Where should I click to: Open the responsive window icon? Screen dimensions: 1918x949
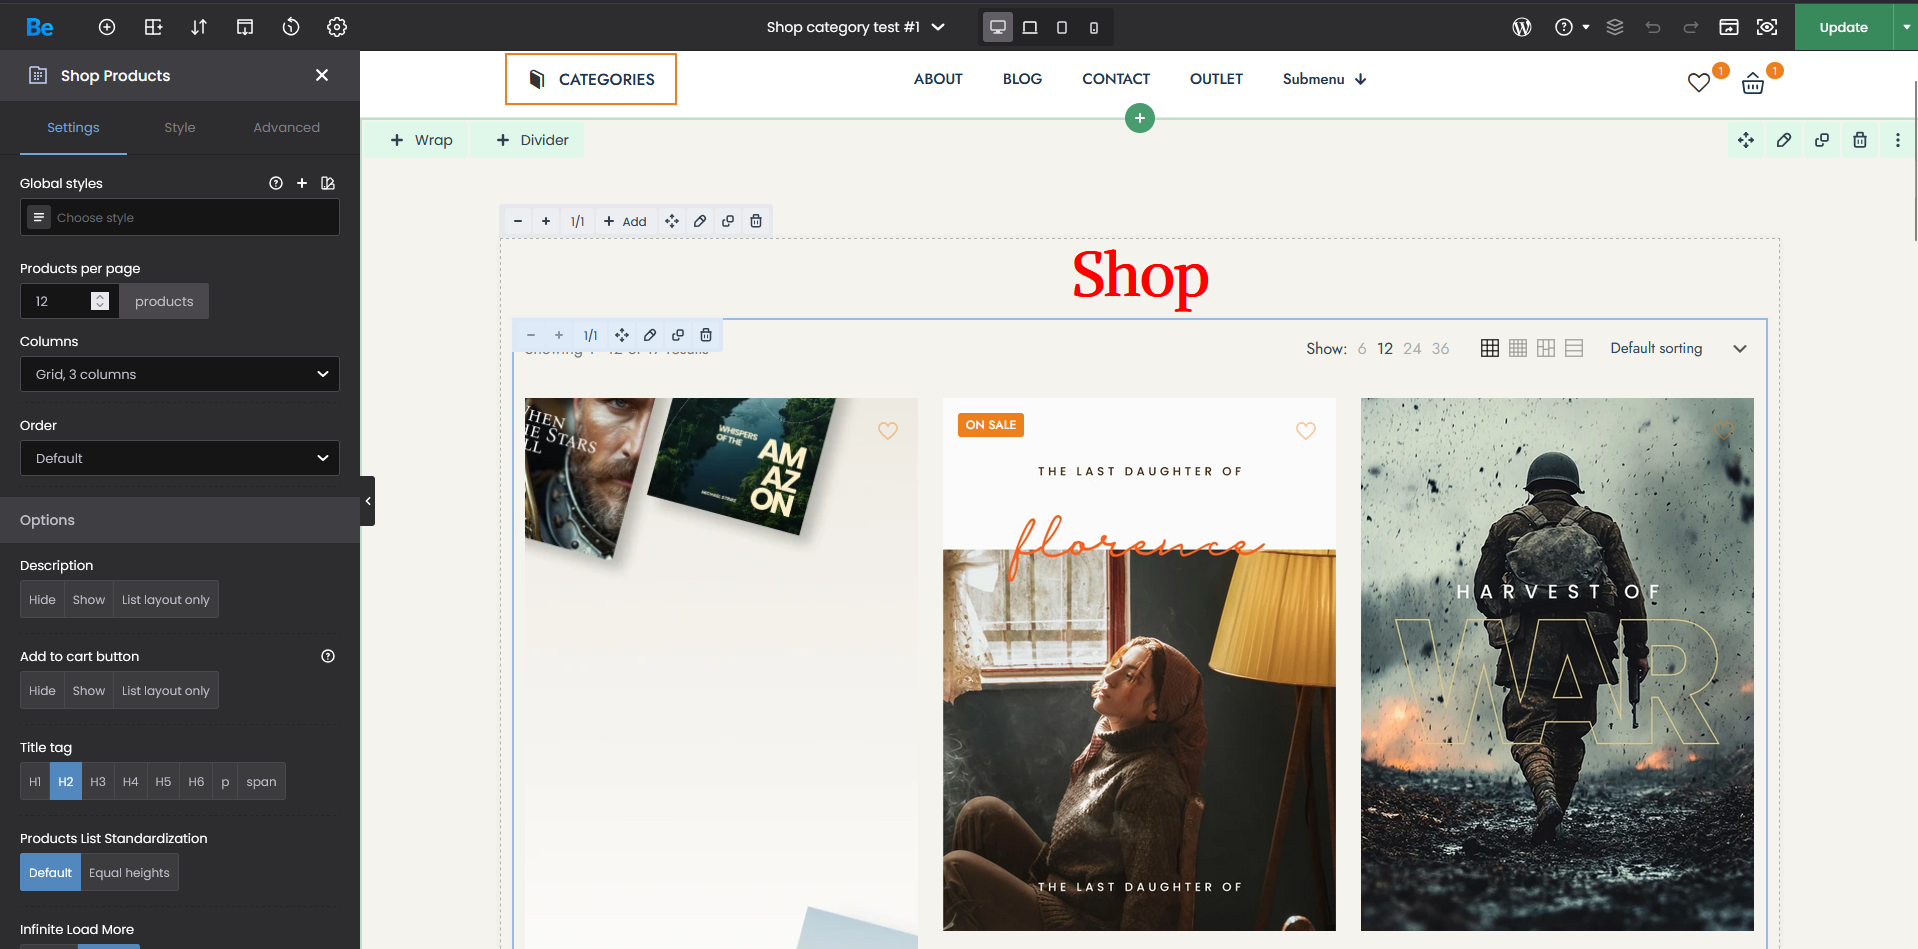pyautogui.click(x=1729, y=27)
